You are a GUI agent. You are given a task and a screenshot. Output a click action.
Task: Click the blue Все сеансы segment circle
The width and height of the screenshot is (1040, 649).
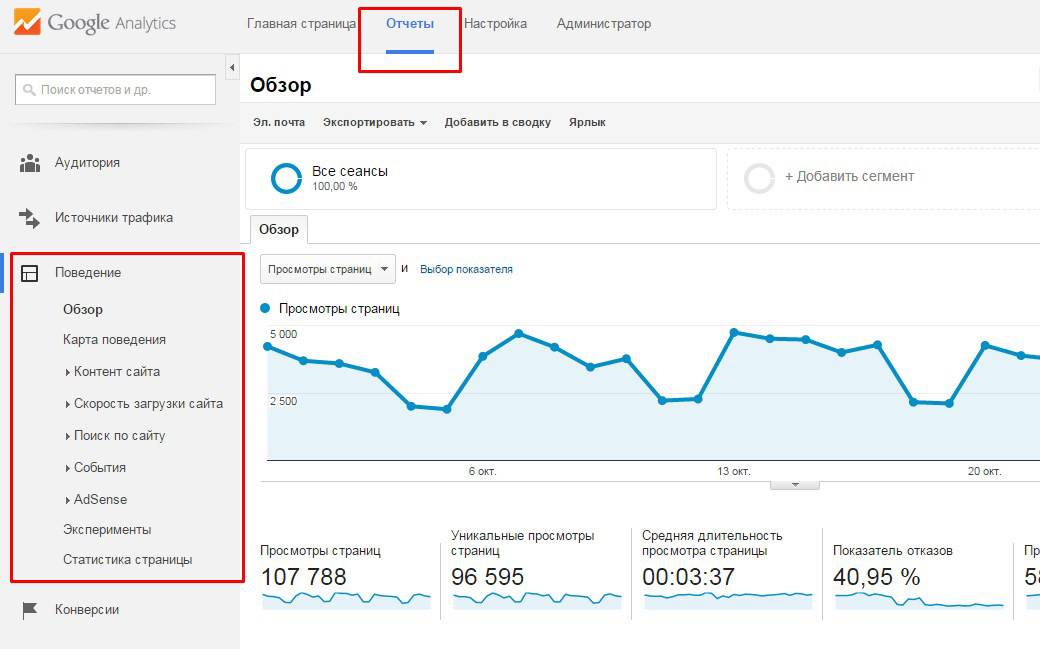[287, 179]
